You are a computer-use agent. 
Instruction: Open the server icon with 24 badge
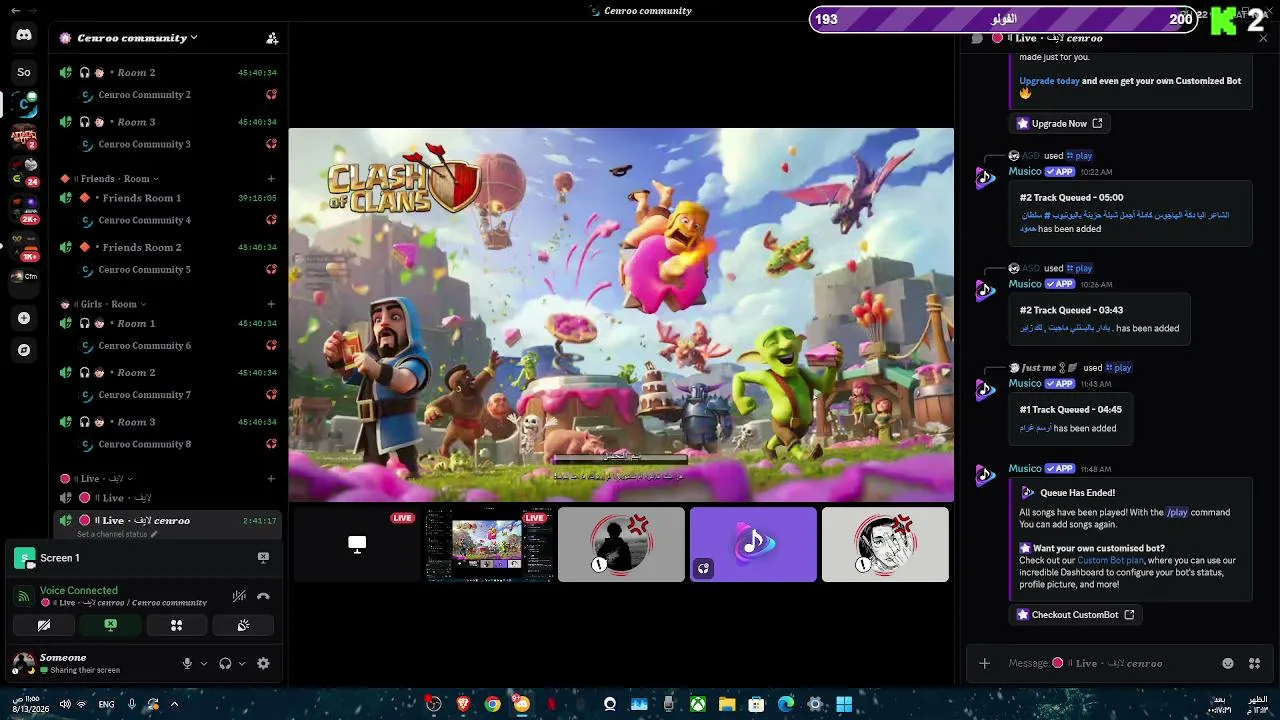click(x=24, y=171)
